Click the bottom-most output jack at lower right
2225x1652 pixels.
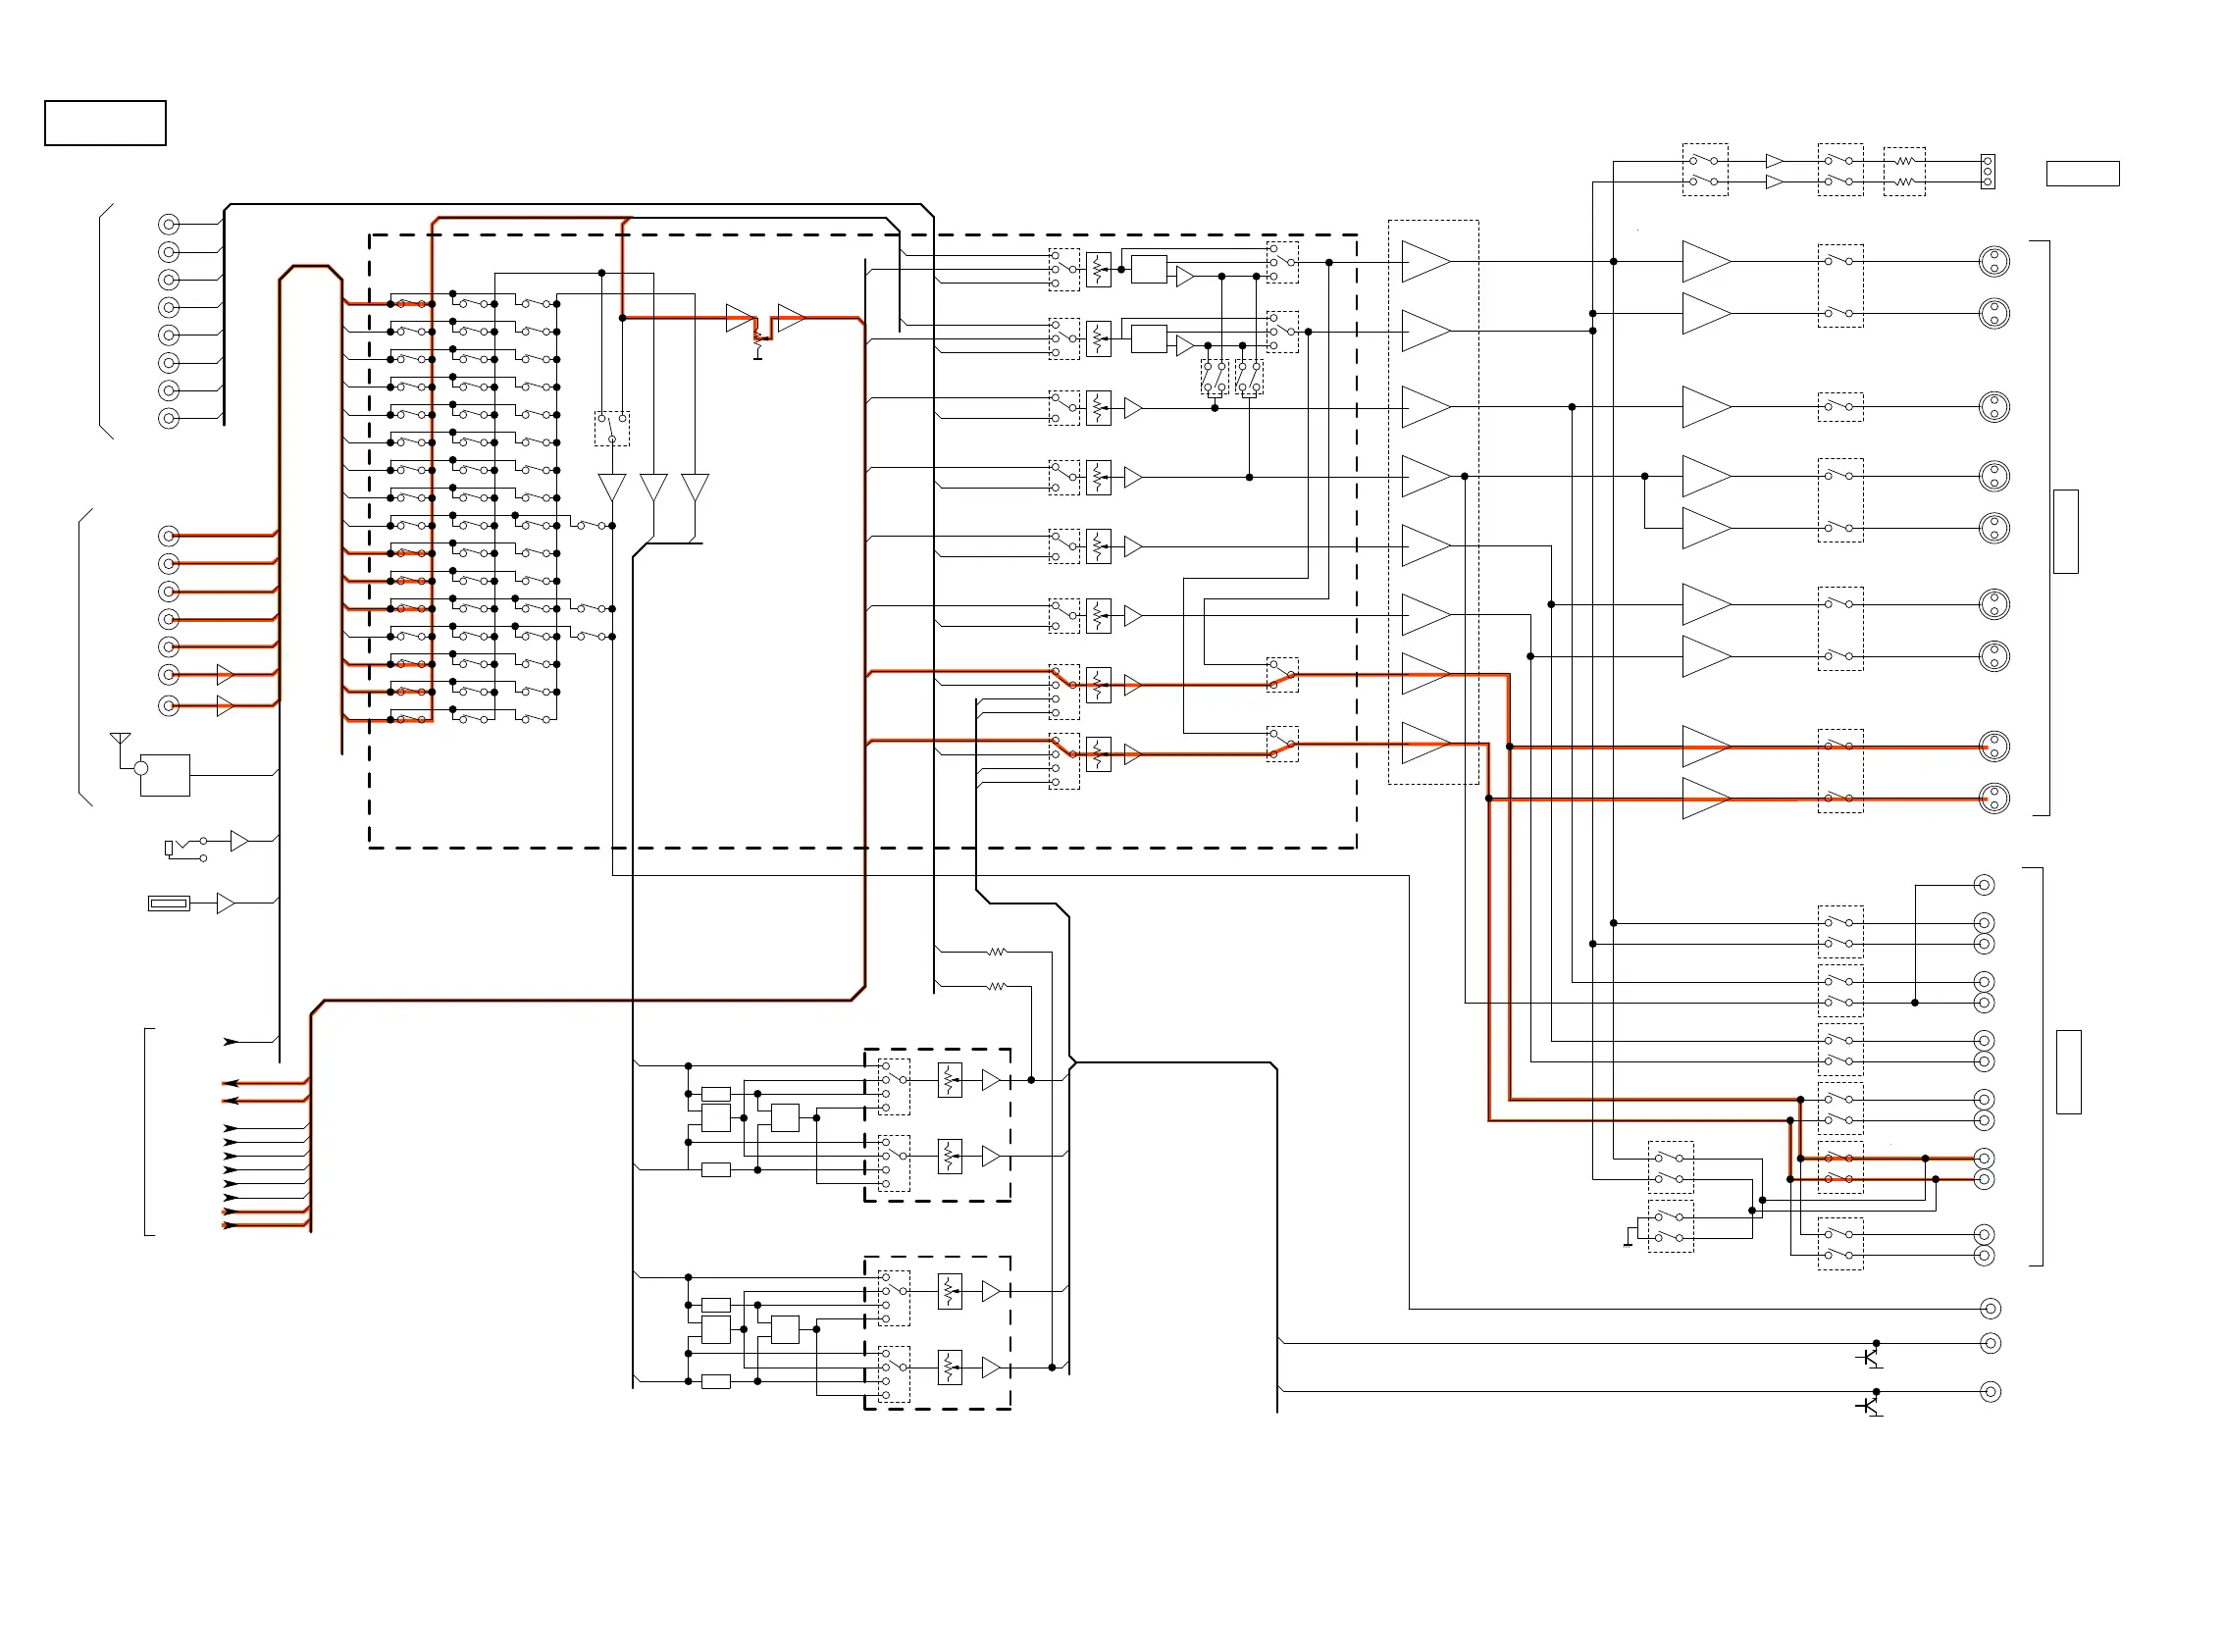[x=1989, y=1391]
